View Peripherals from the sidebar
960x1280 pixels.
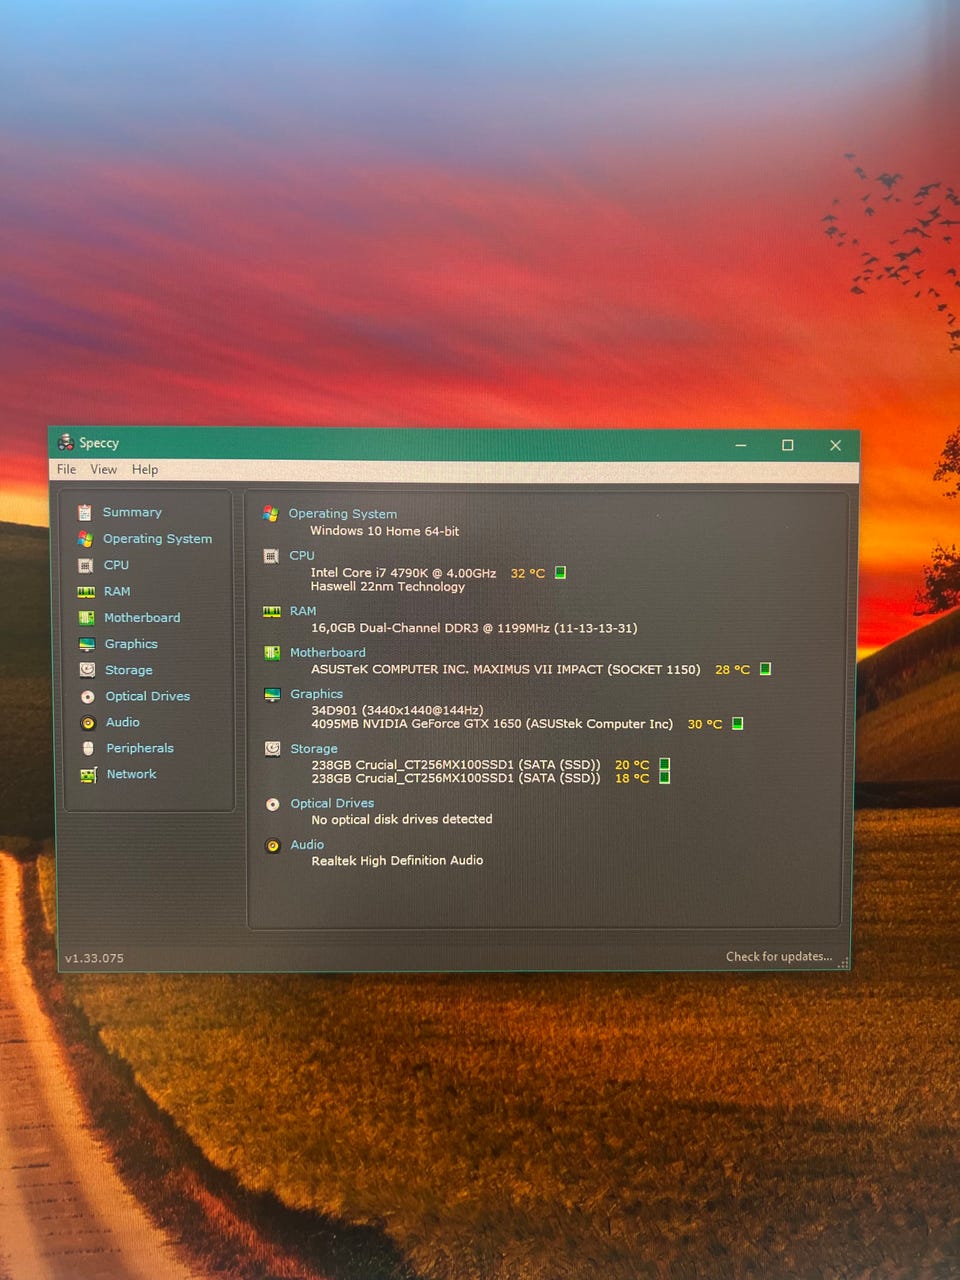click(140, 748)
